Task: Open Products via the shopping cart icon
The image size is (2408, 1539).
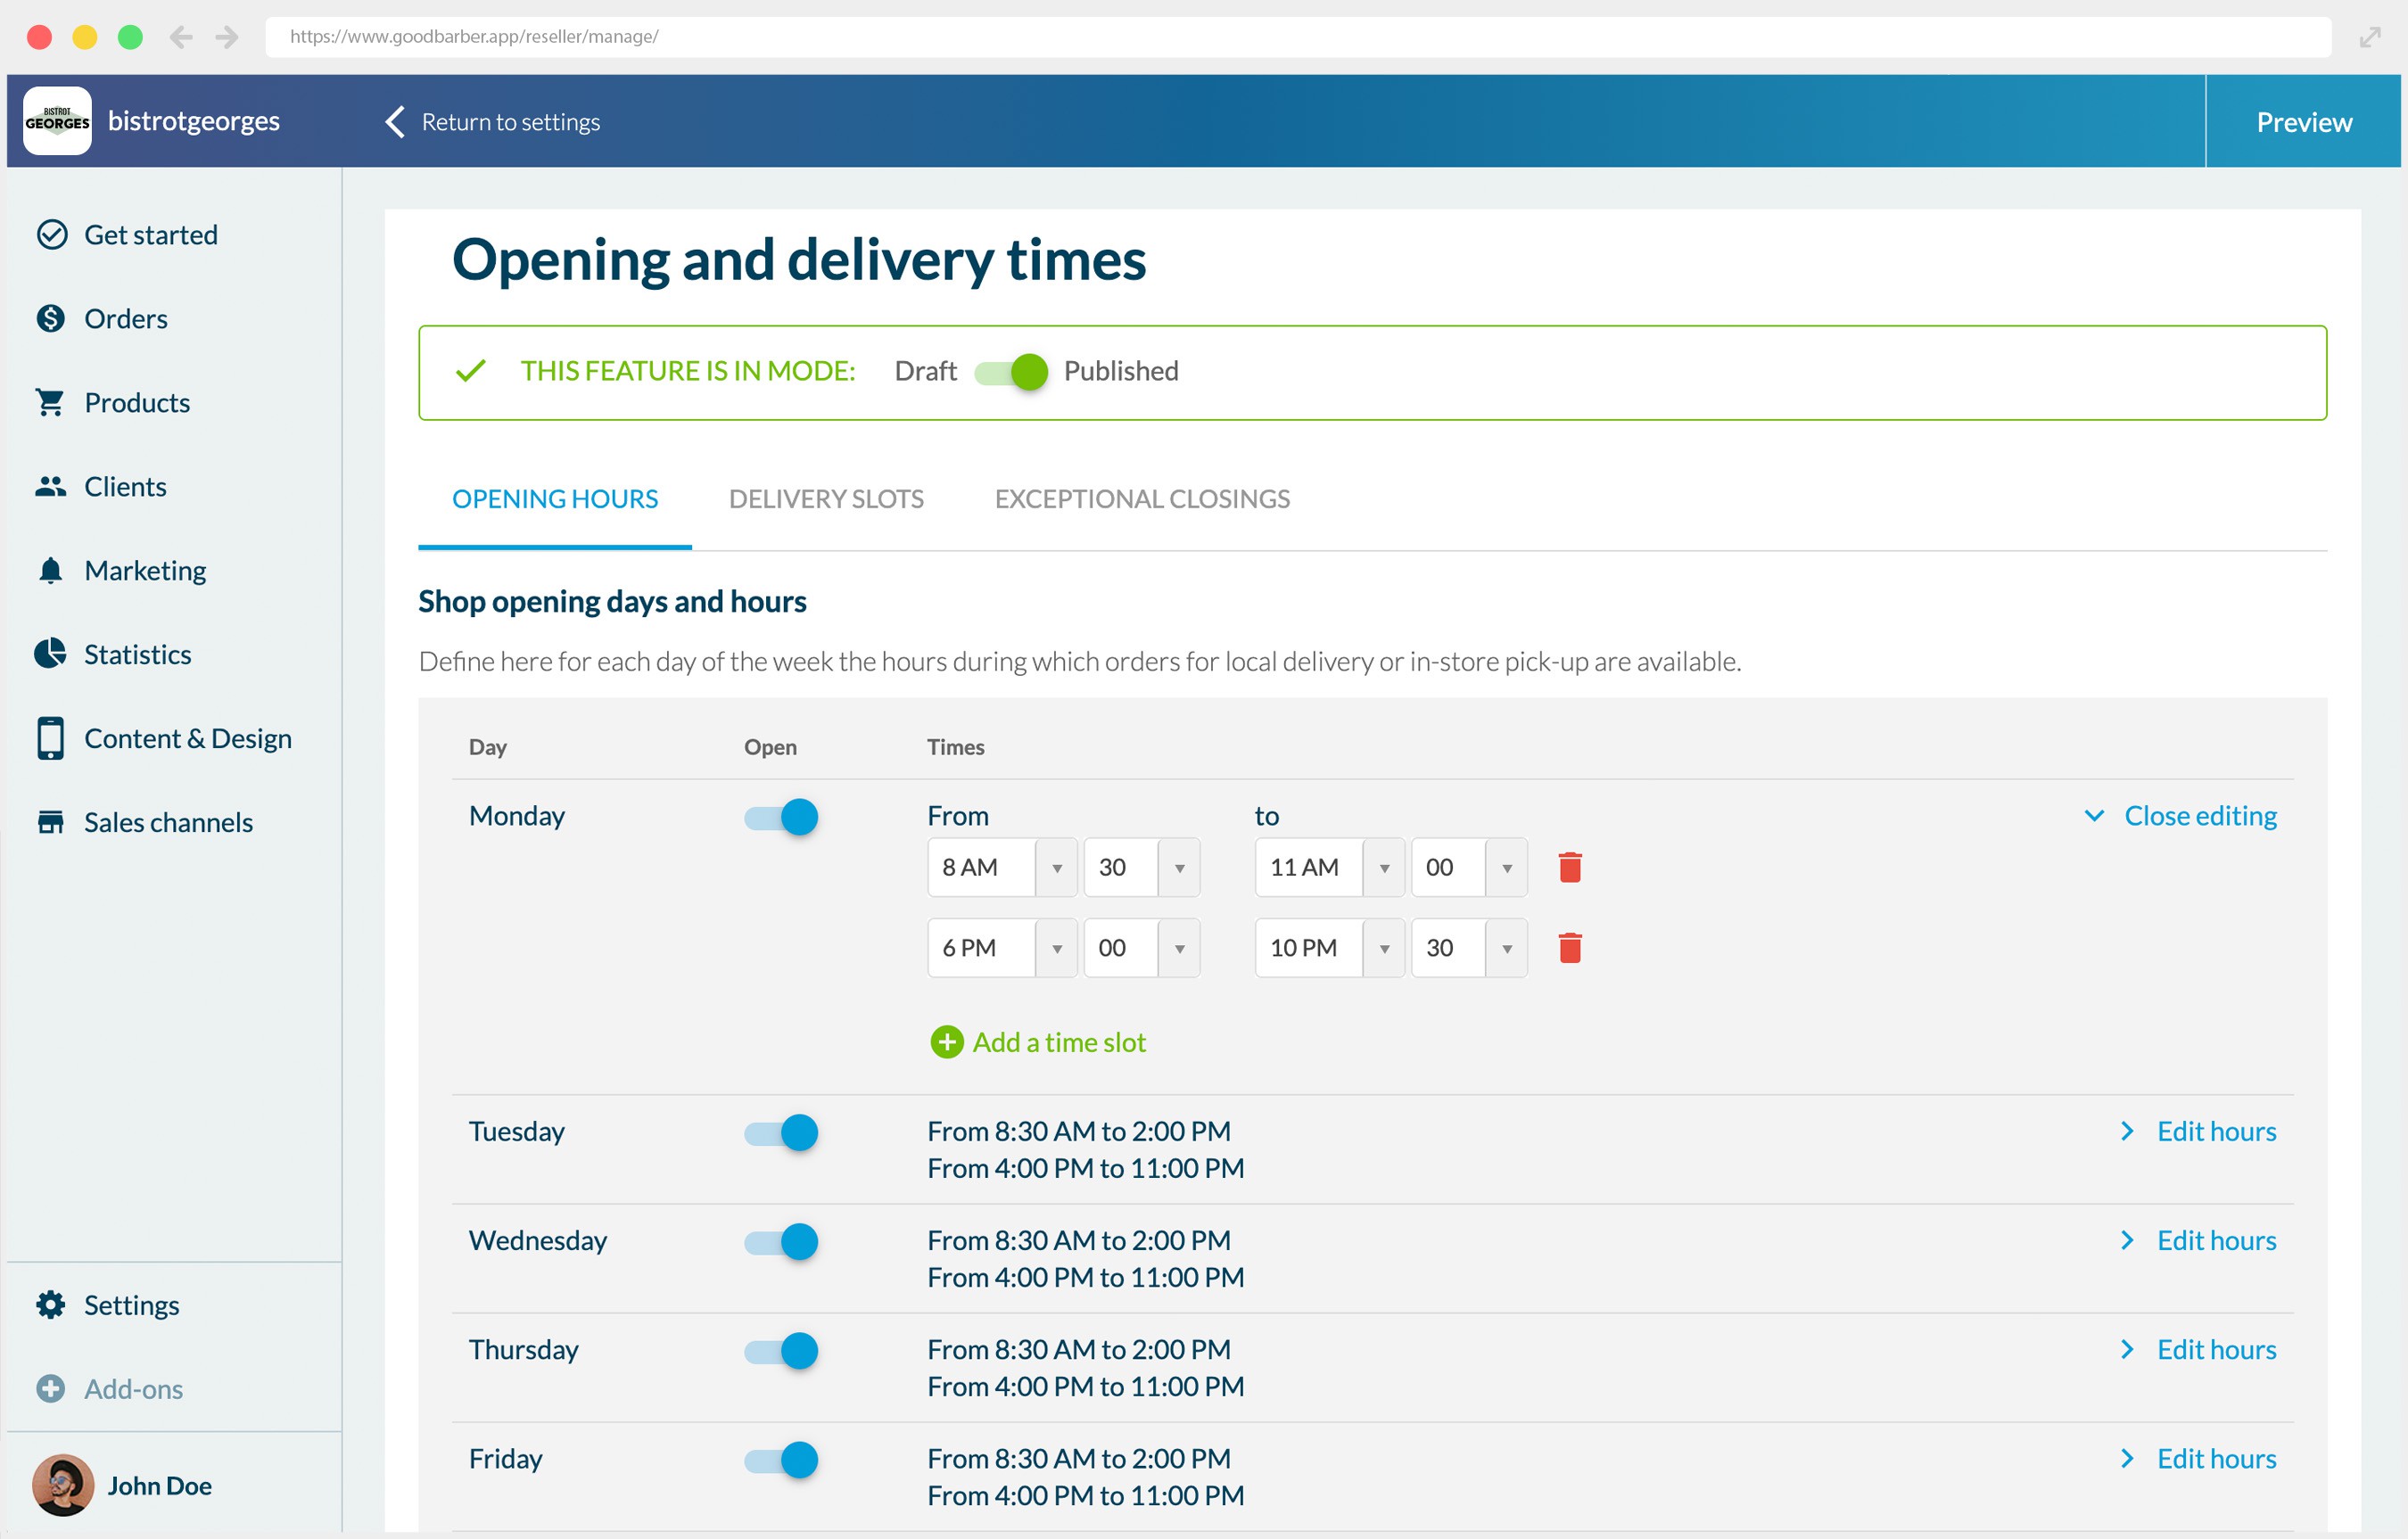Action: 50,402
